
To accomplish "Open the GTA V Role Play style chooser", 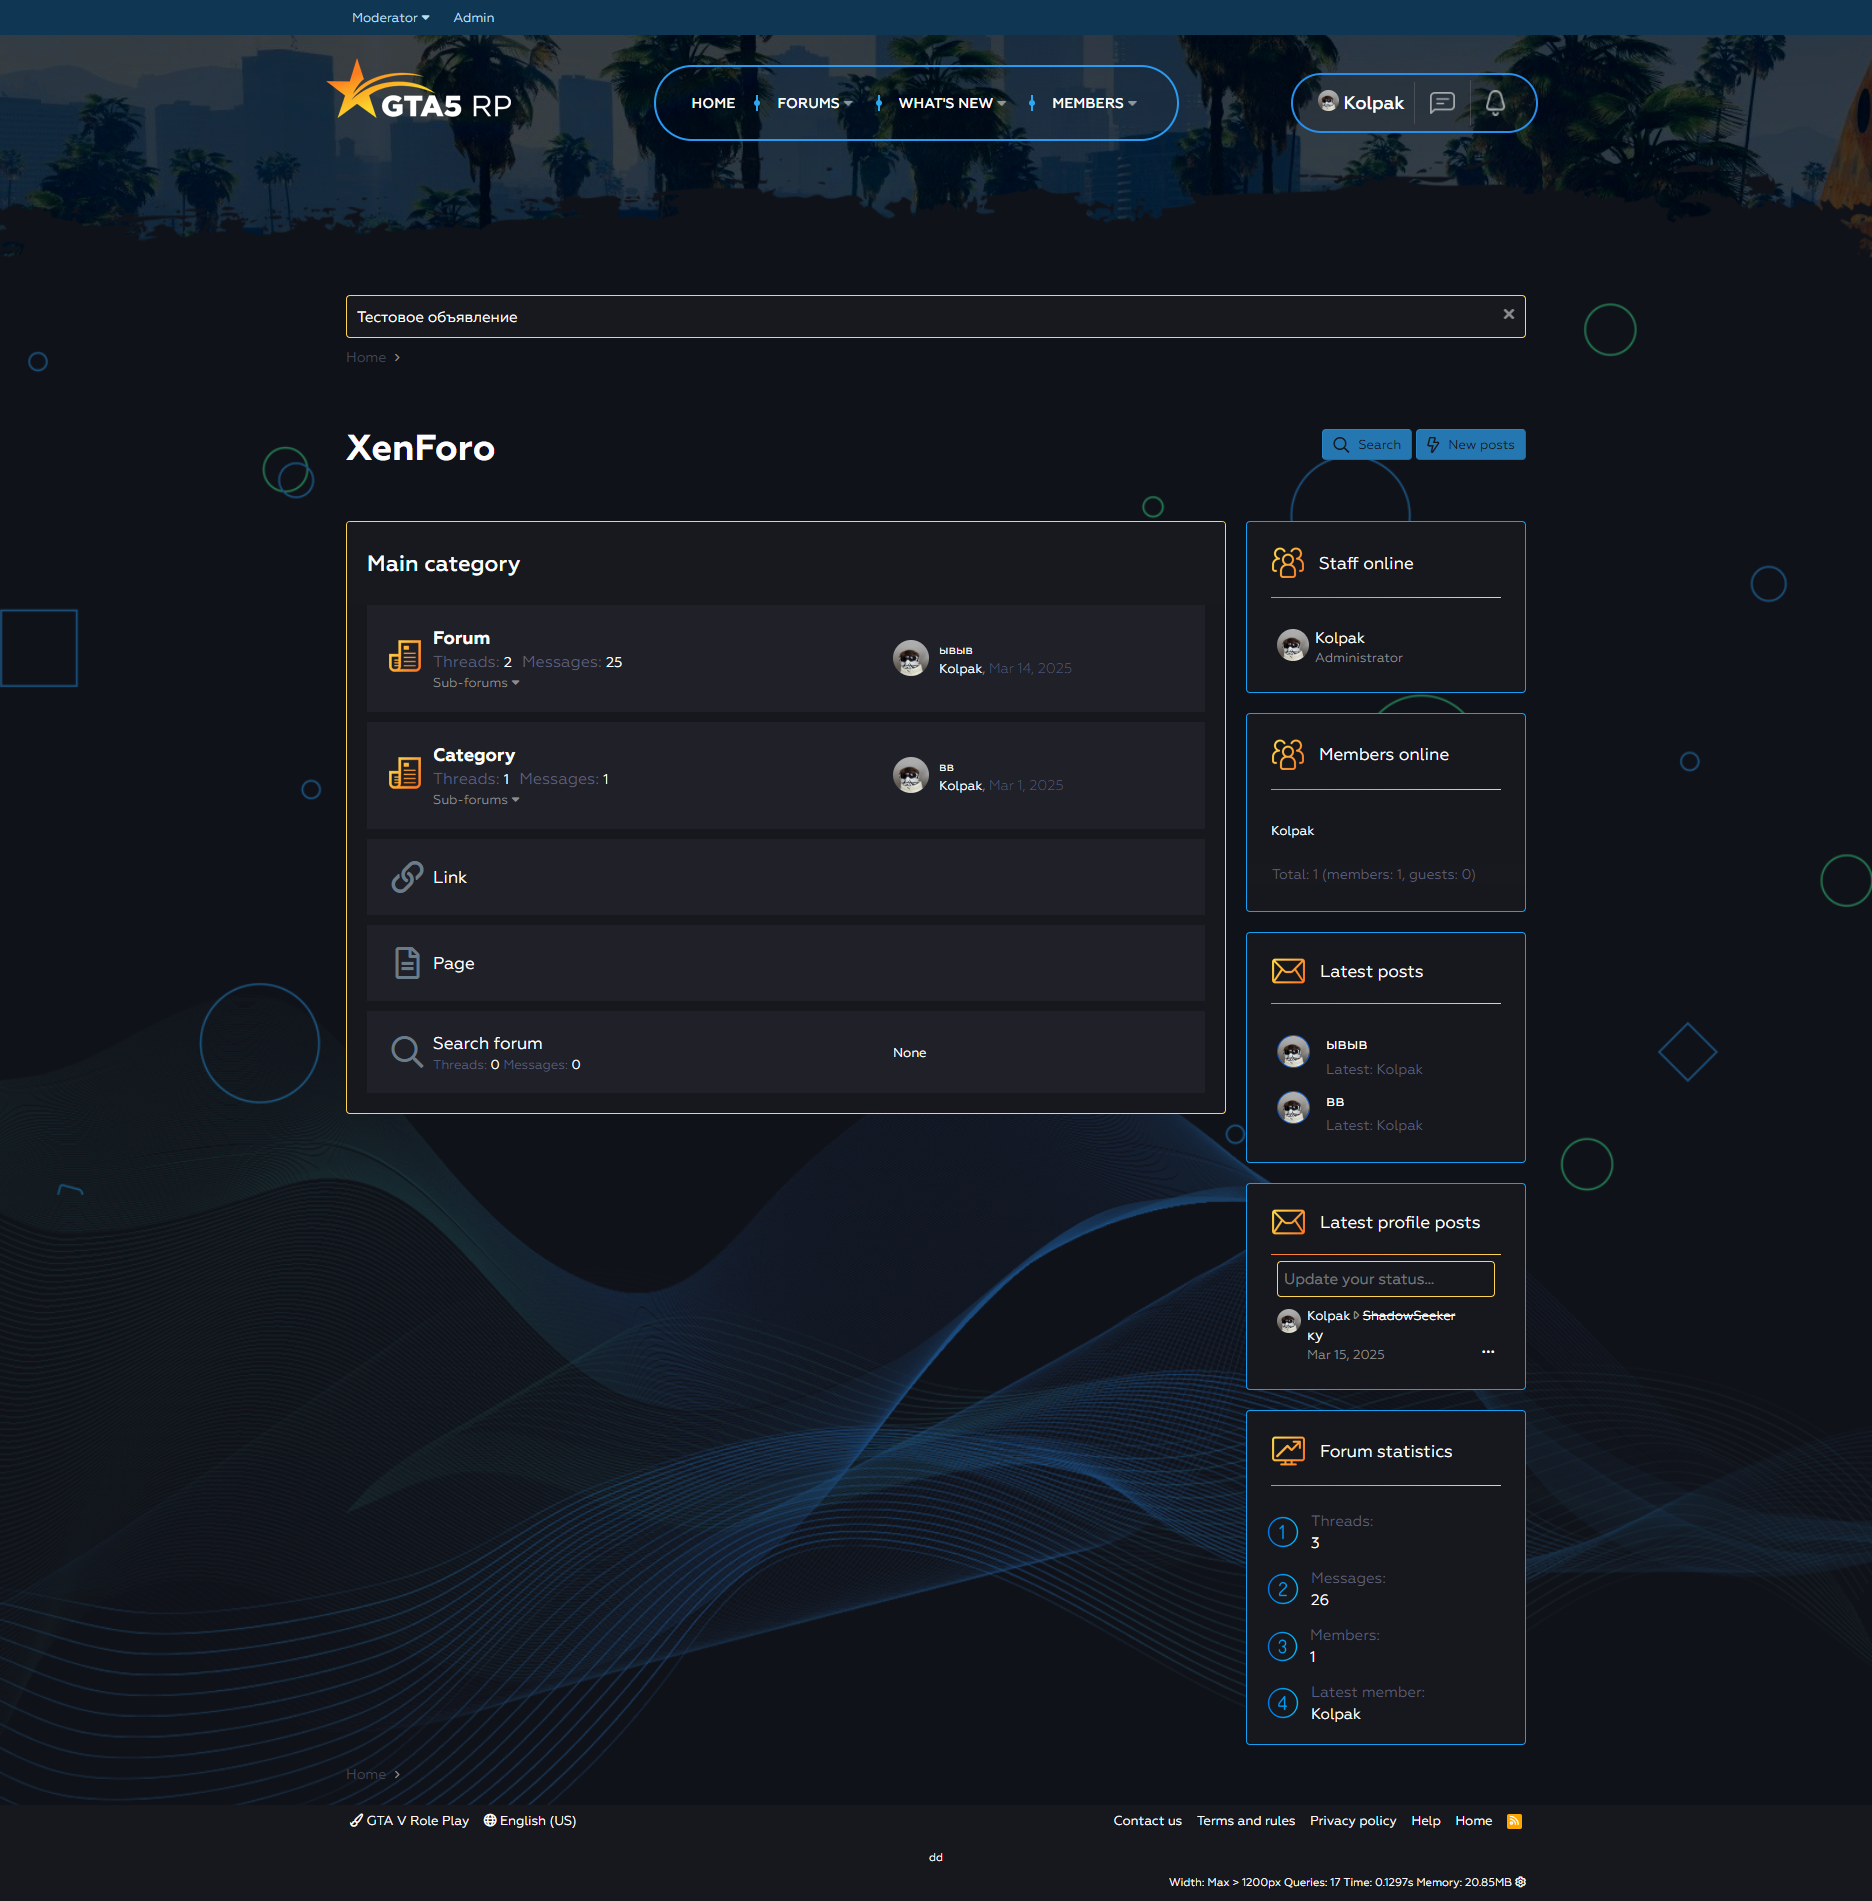I will 409,1821.
